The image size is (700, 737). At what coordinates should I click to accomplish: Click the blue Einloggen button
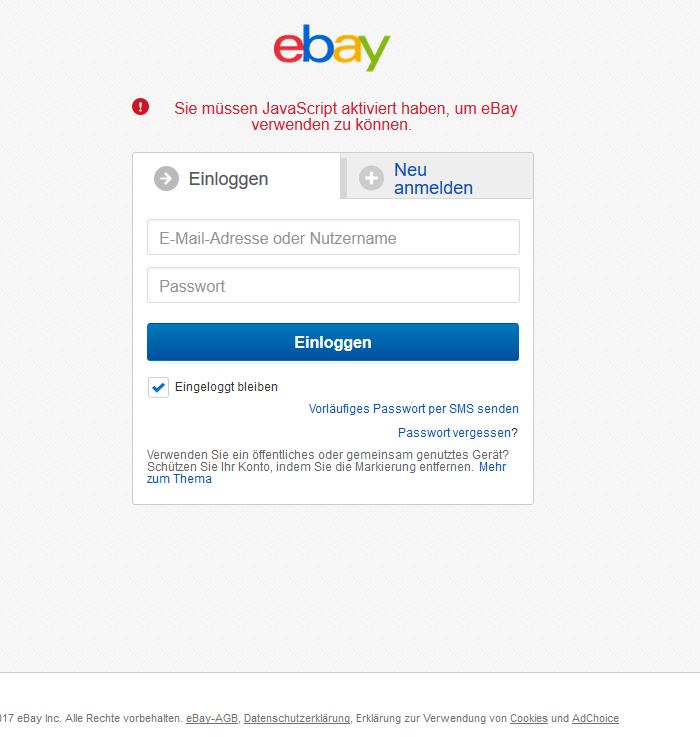[333, 342]
